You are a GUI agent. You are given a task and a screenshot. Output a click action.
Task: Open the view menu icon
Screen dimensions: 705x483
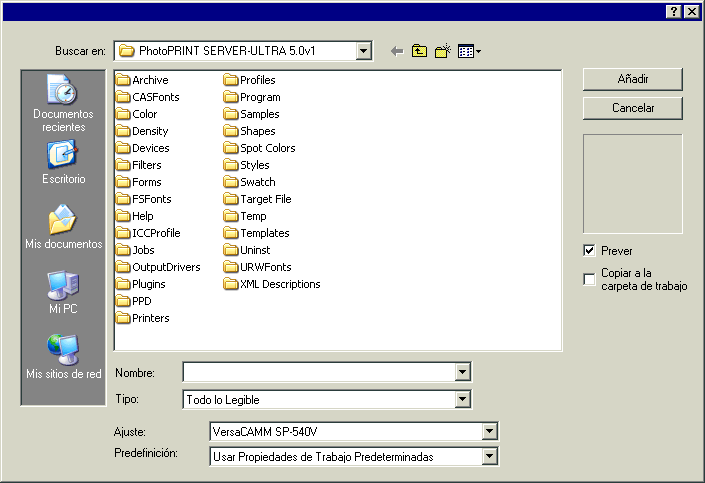pos(469,51)
